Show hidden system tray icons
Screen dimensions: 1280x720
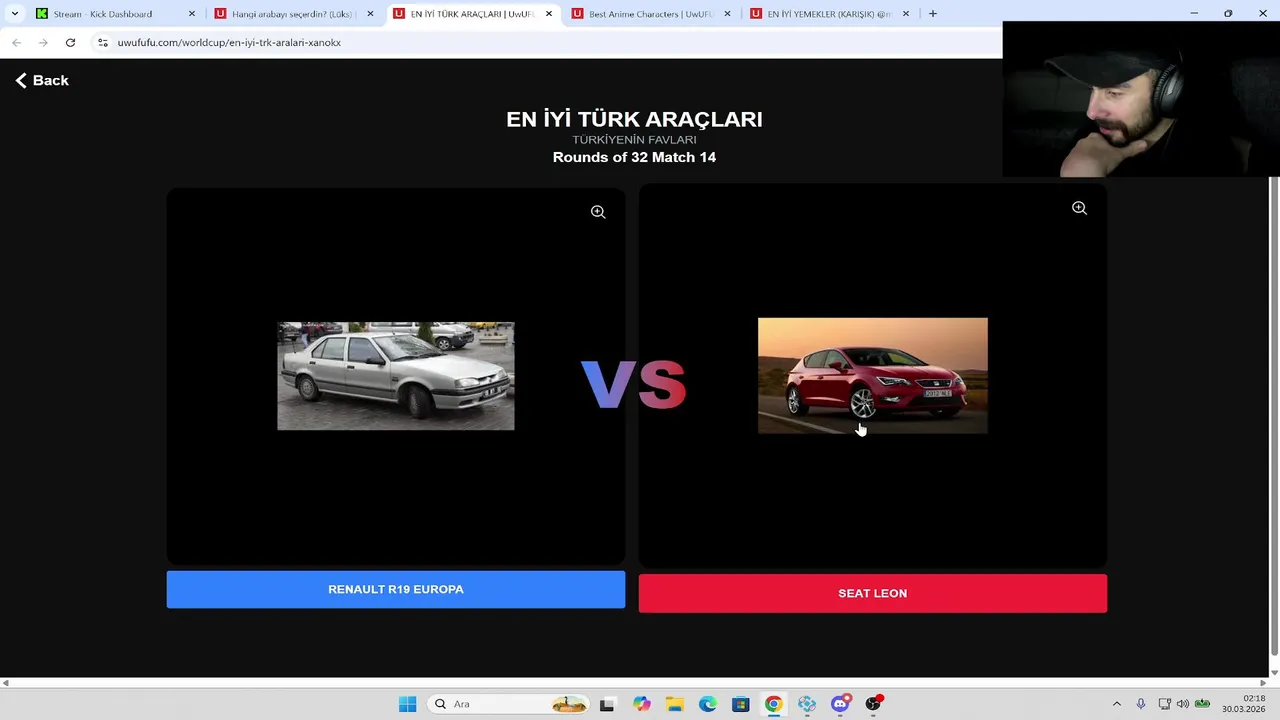tap(1117, 704)
